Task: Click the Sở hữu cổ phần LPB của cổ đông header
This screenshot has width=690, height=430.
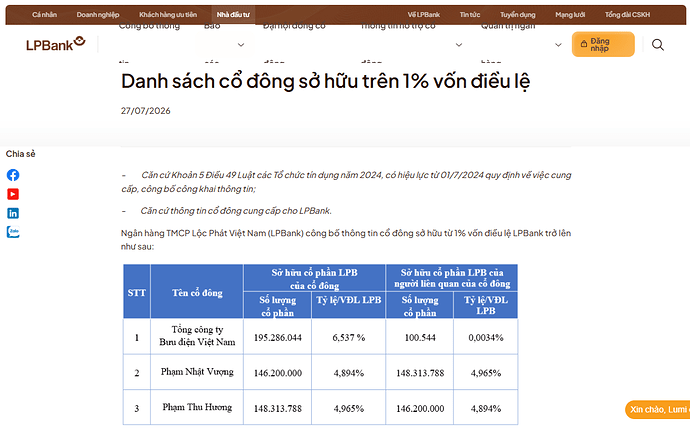Action: [314, 279]
